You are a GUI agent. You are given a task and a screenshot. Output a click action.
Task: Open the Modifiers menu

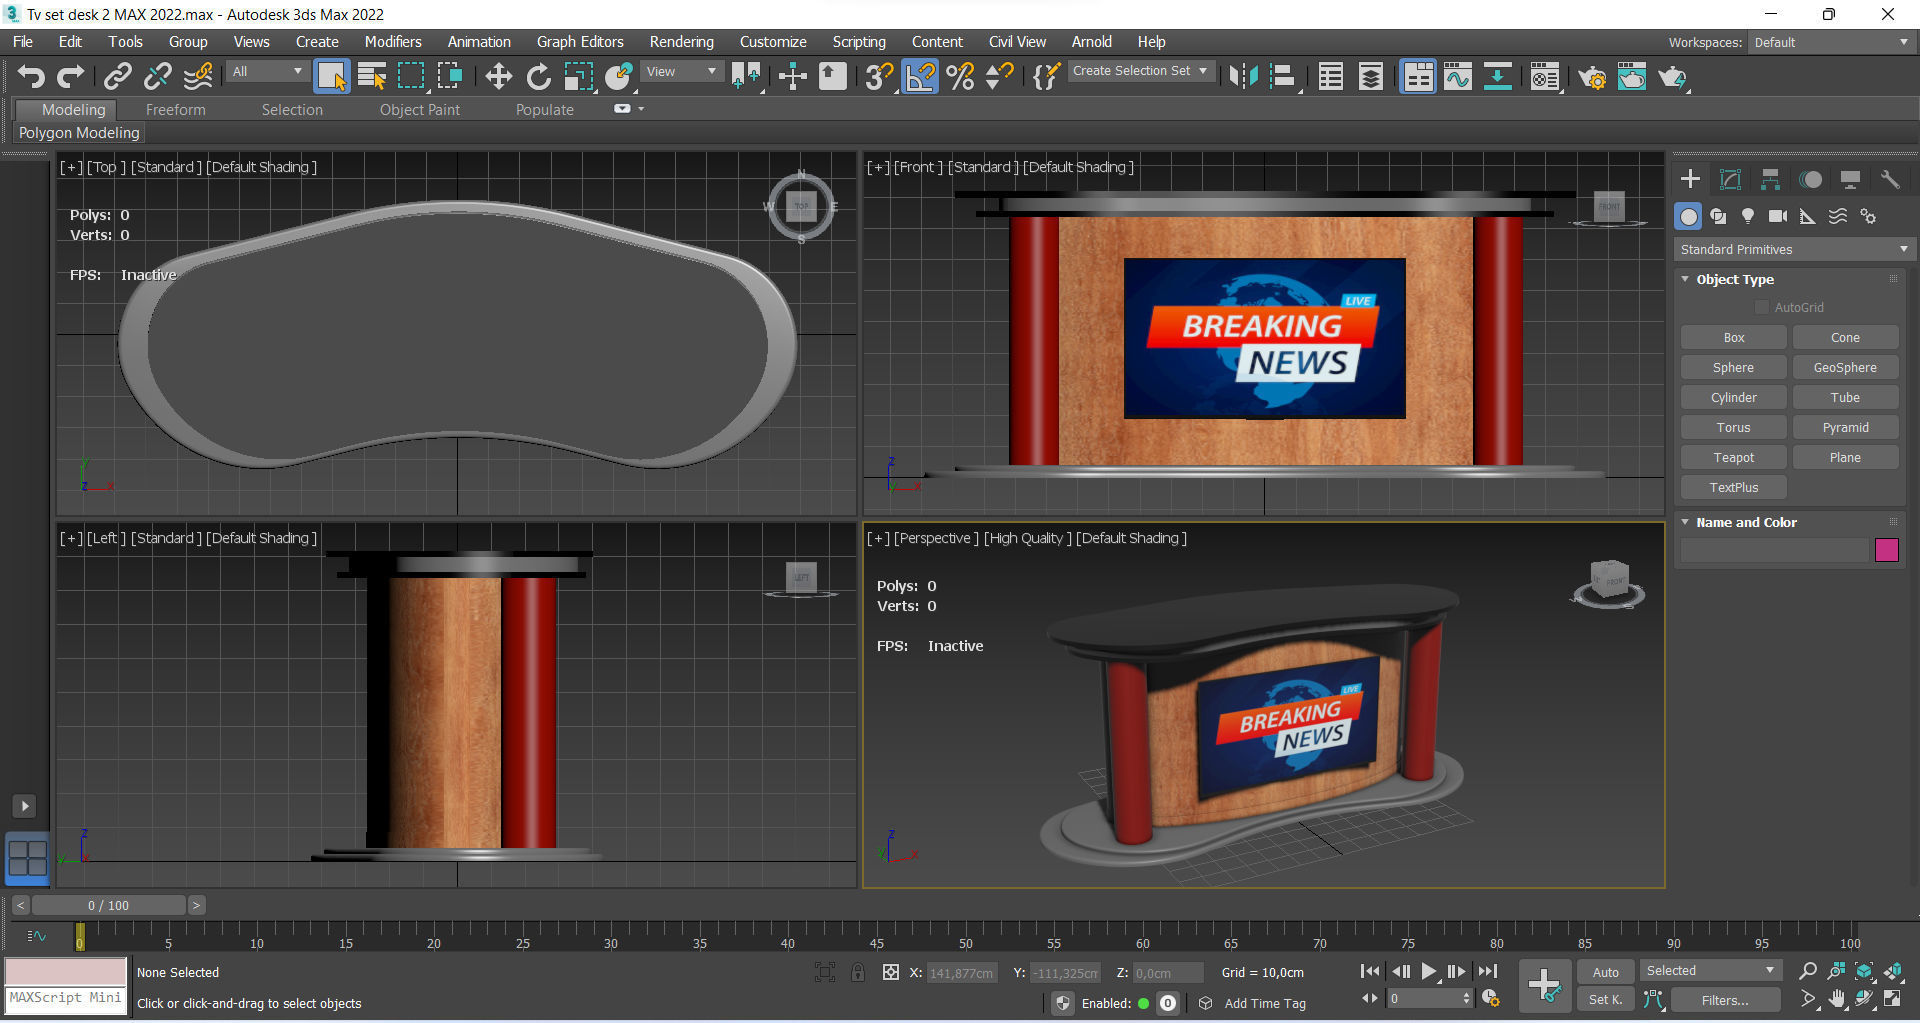click(393, 42)
